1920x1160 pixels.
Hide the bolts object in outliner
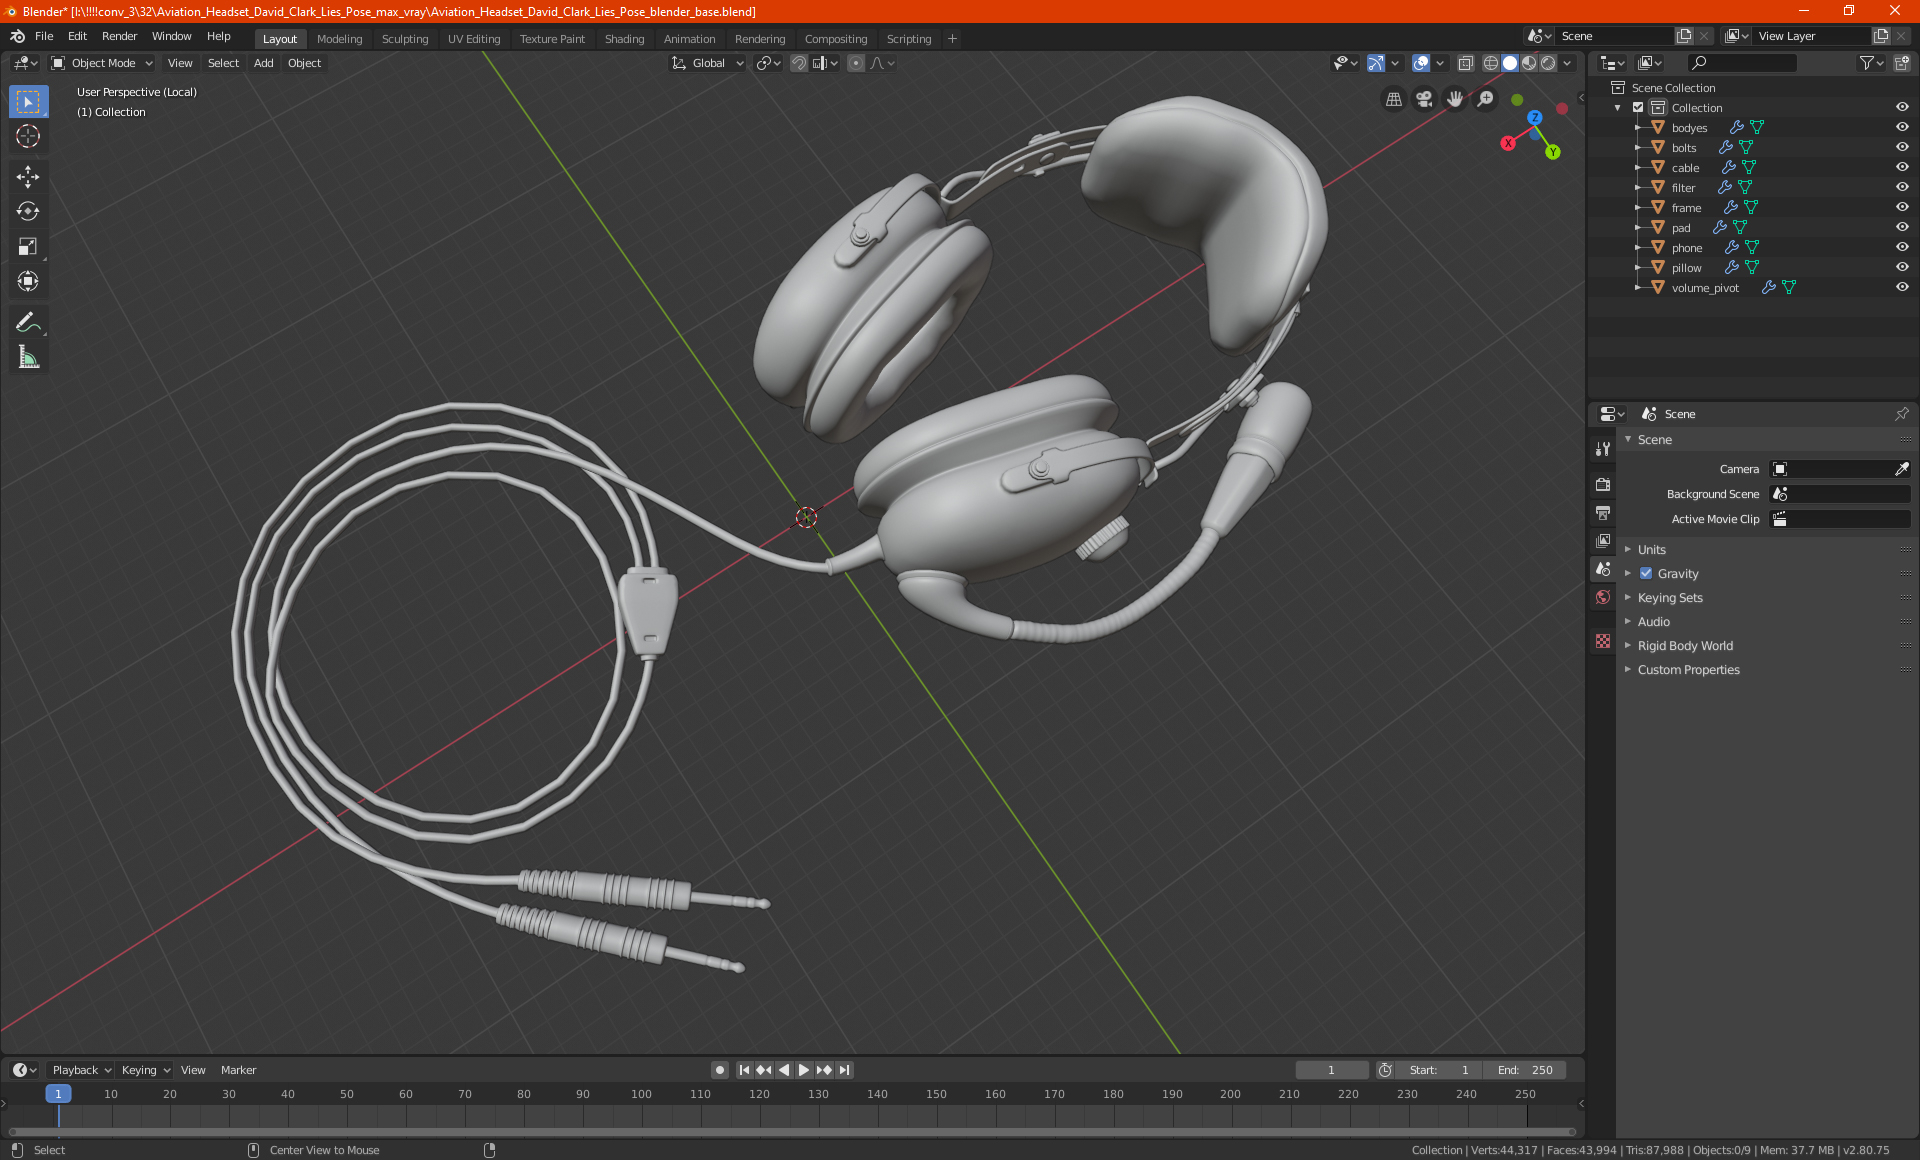(1902, 147)
